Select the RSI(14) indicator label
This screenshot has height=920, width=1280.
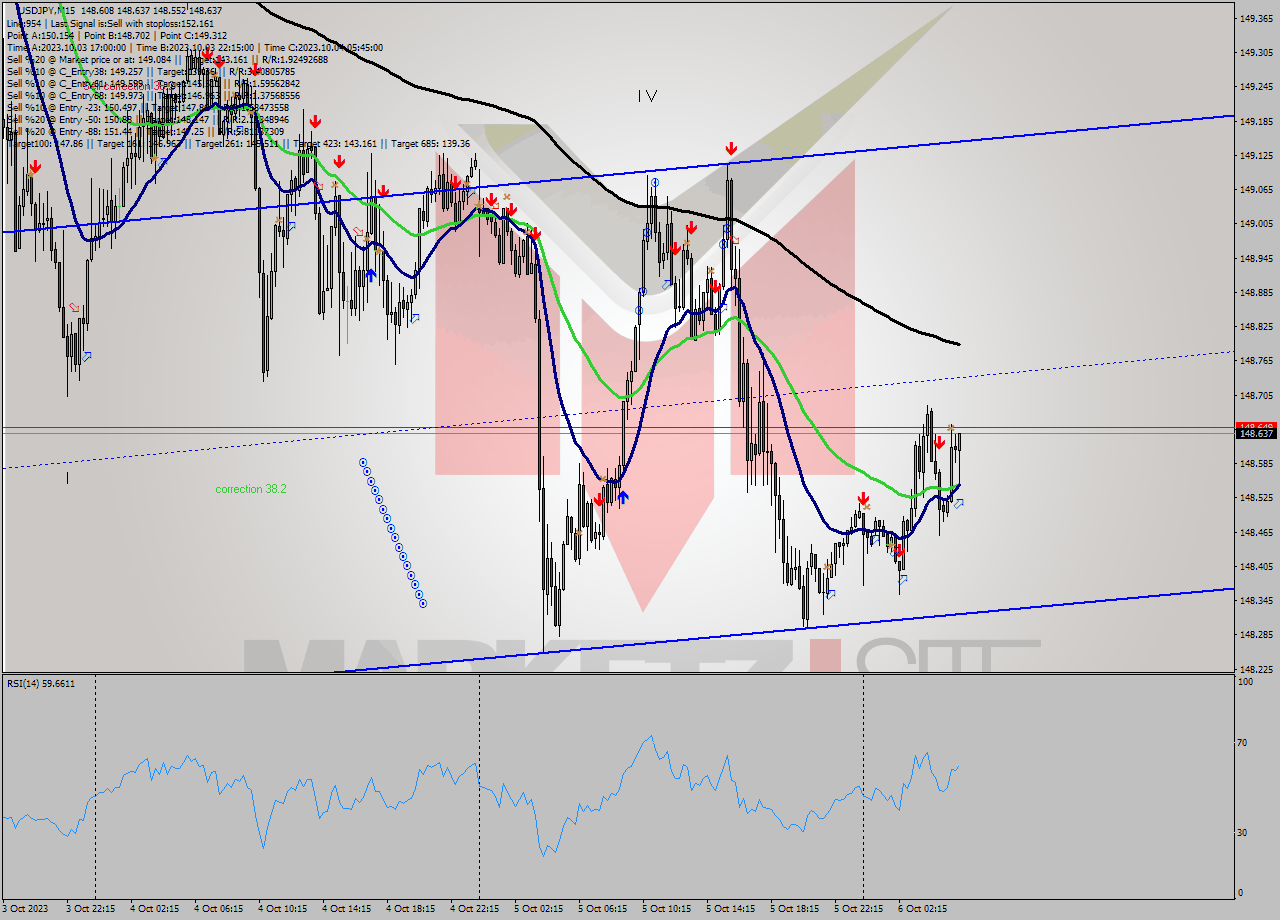tap(40, 684)
